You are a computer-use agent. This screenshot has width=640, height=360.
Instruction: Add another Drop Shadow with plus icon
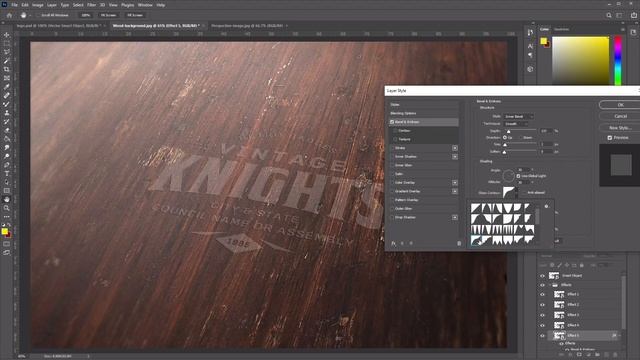[x=455, y=217]
